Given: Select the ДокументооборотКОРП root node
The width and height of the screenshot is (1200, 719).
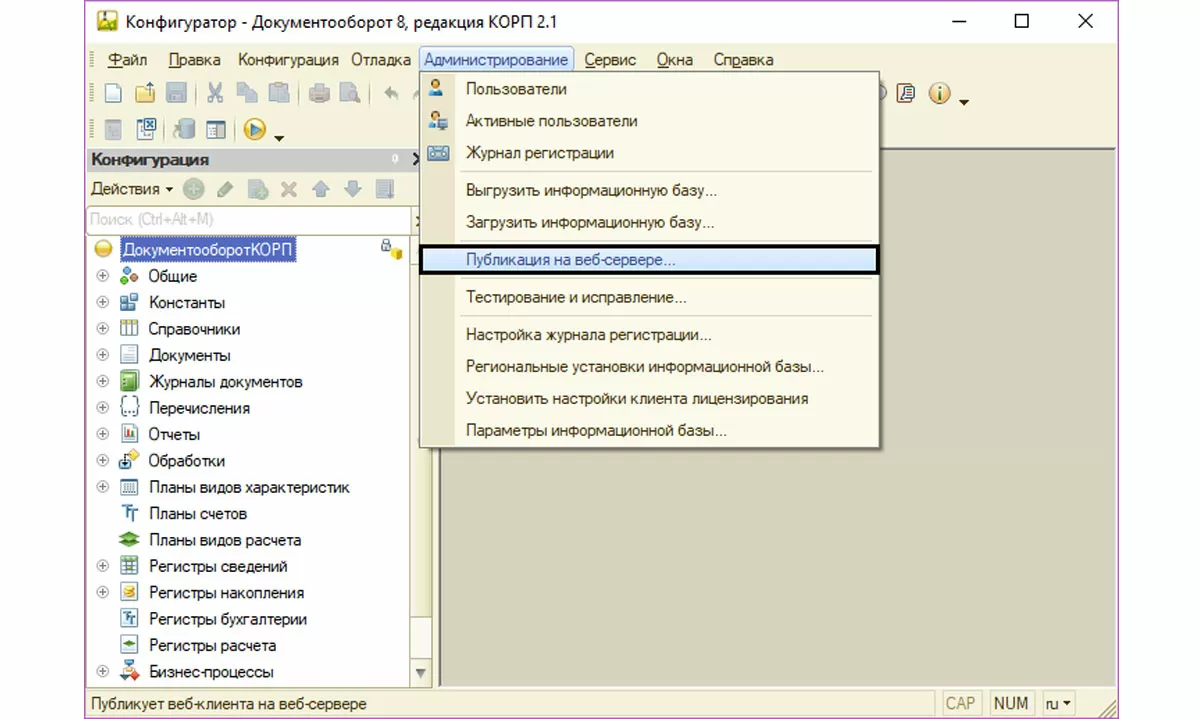Looking at the screenshot, I should point(209,249).
